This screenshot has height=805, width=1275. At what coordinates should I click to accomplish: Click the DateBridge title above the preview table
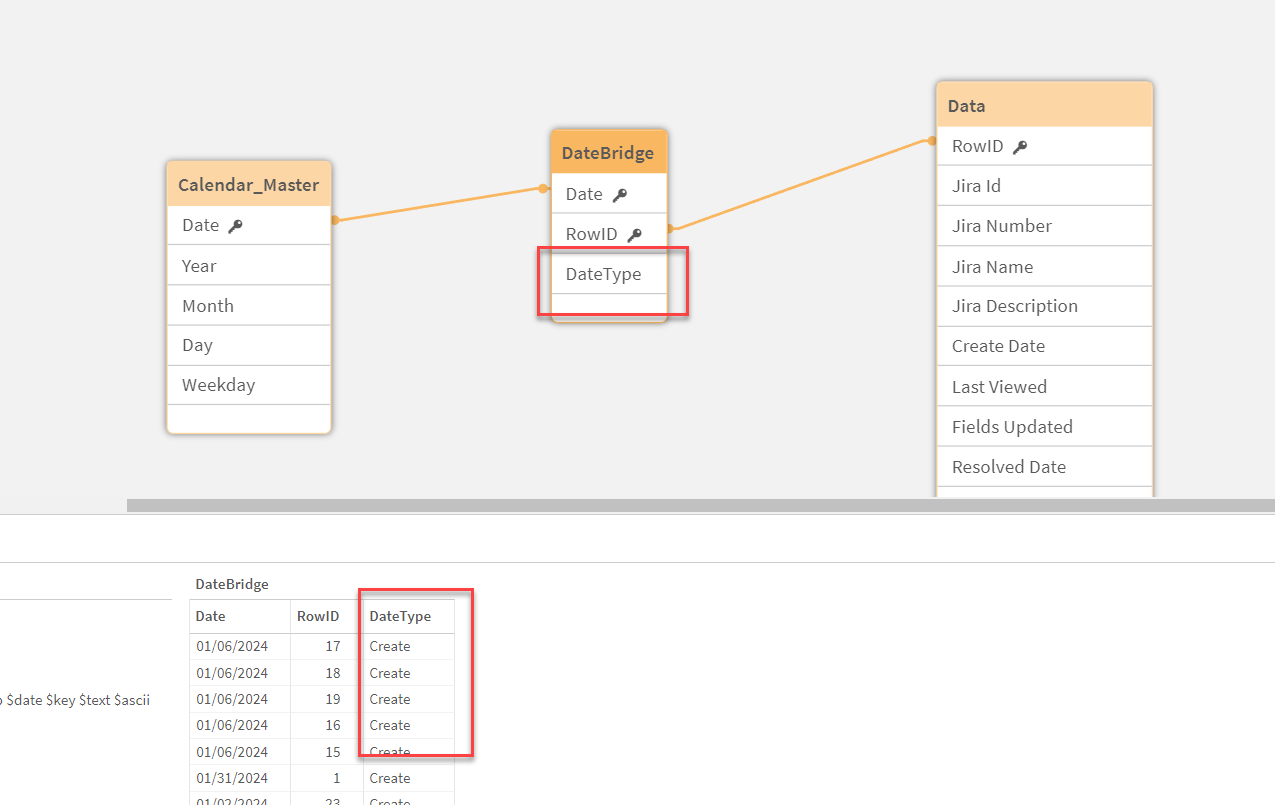[232, 584]
